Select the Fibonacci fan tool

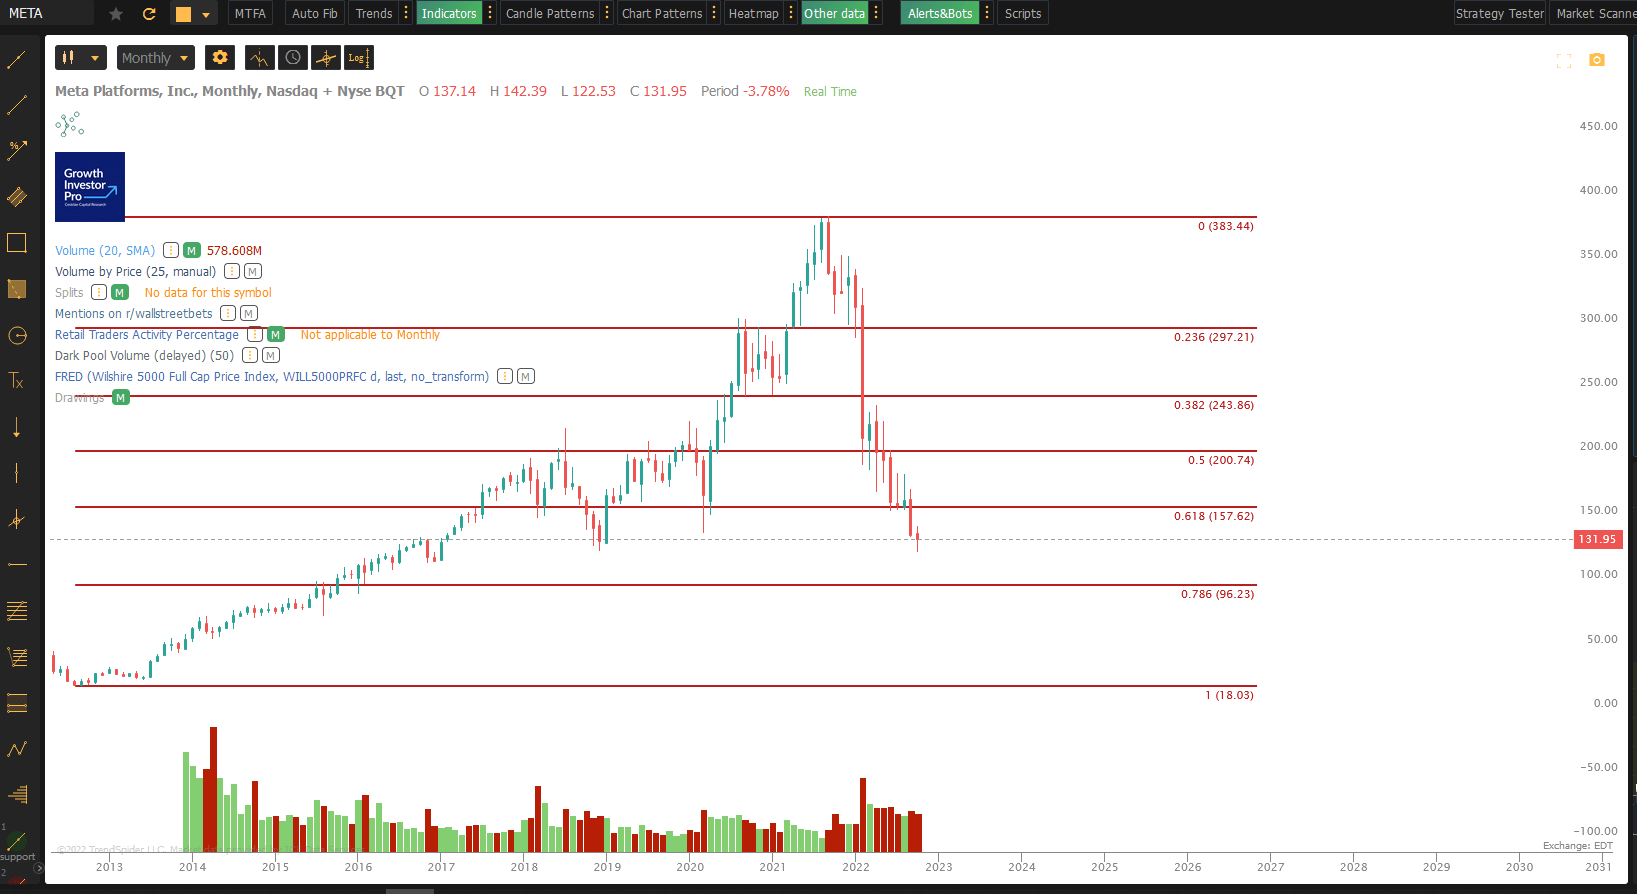tap(17, 657)
